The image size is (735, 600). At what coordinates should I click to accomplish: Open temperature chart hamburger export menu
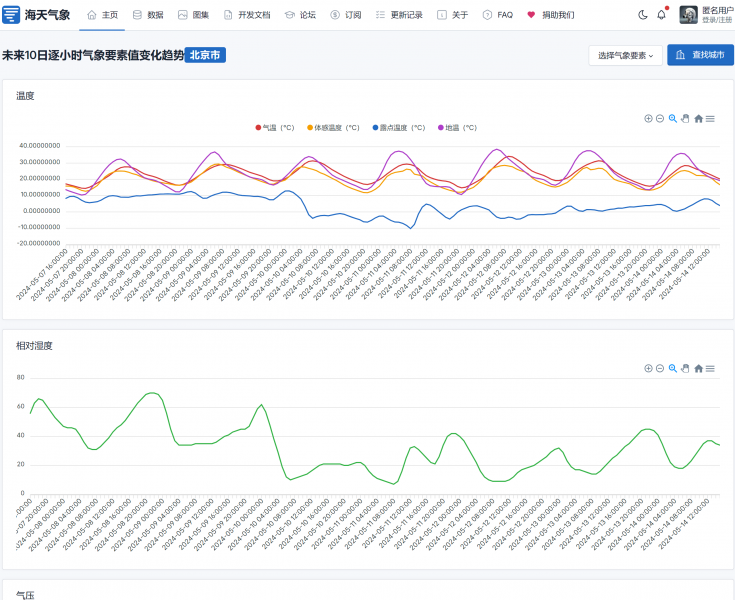click(710, 118)
